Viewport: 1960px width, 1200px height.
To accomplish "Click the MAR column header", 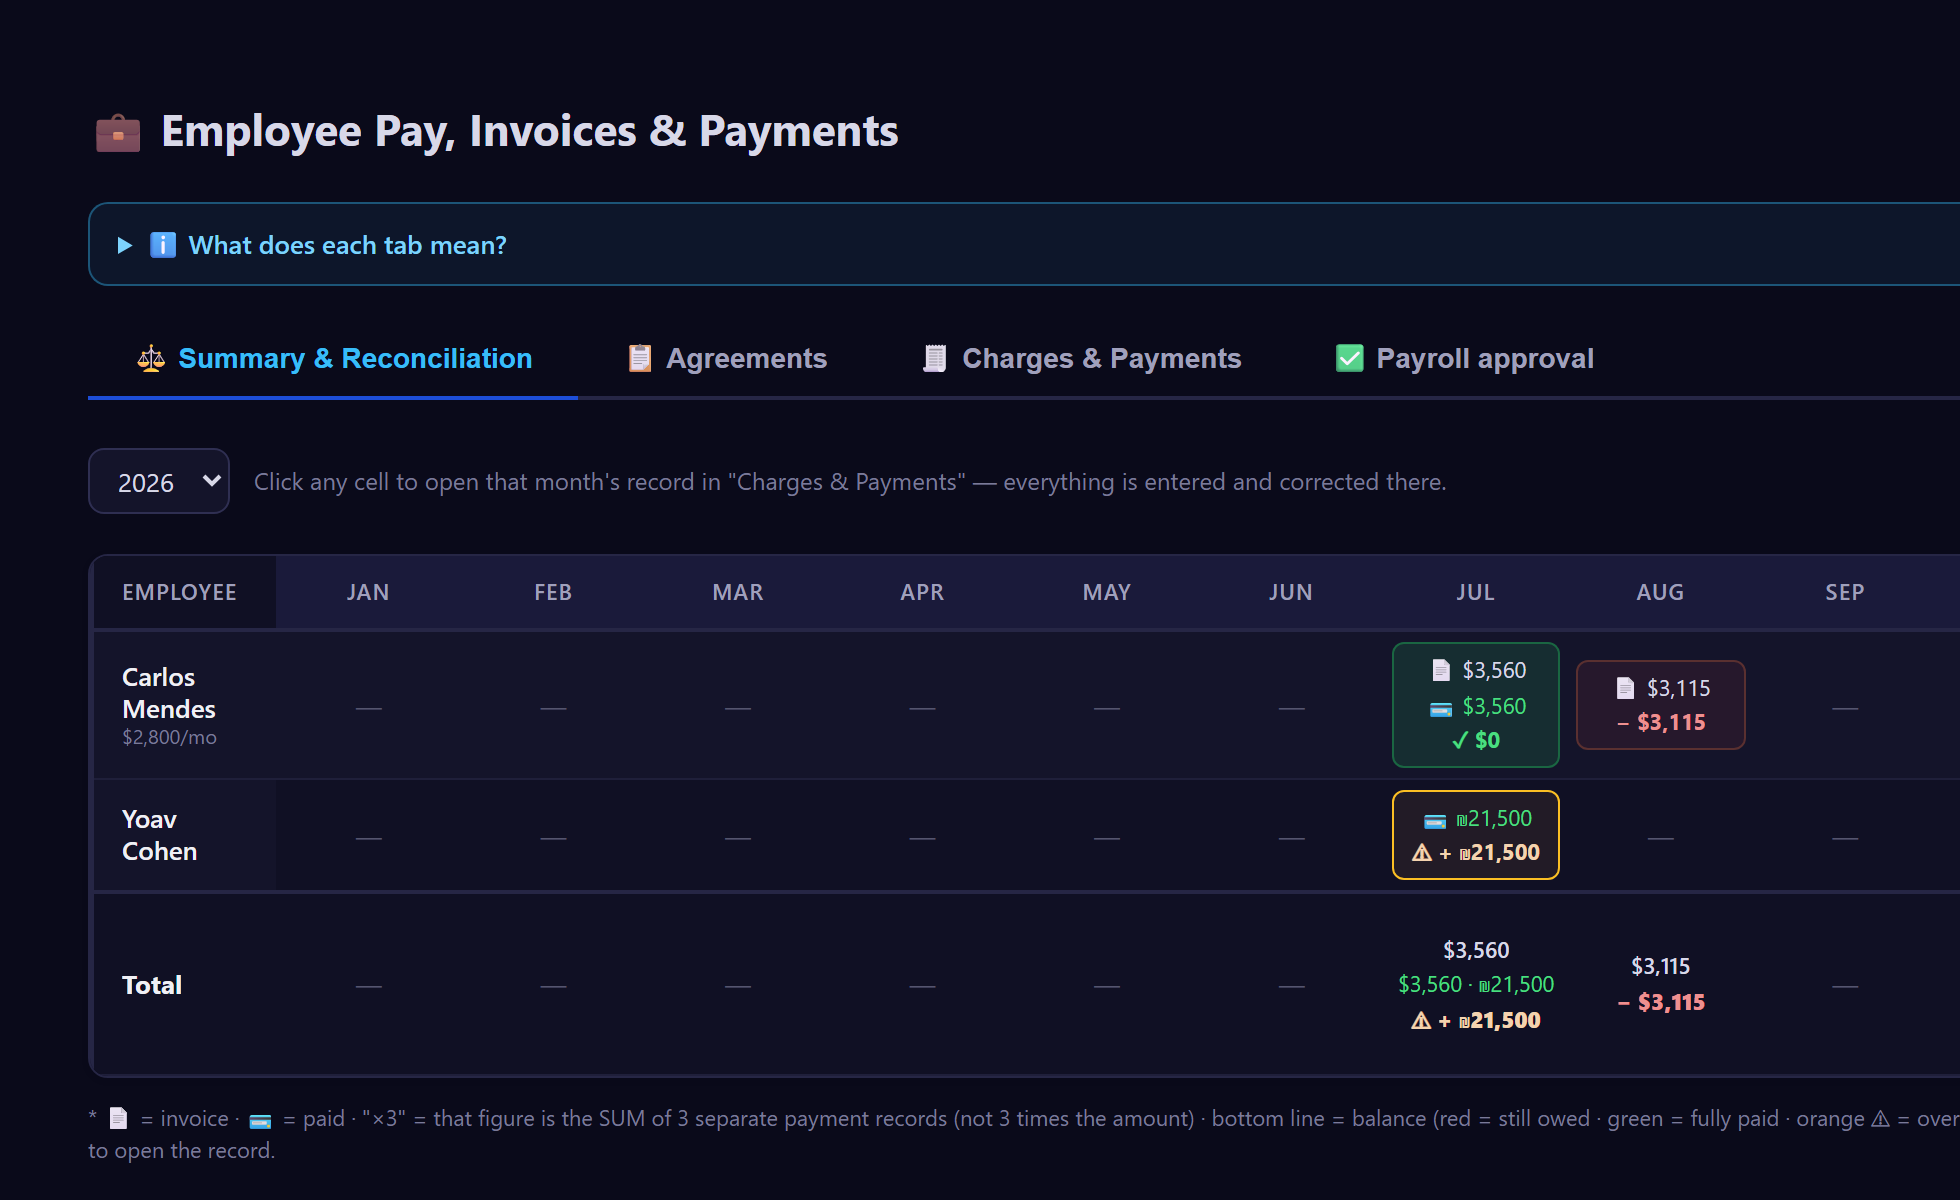I will point(738,592).
